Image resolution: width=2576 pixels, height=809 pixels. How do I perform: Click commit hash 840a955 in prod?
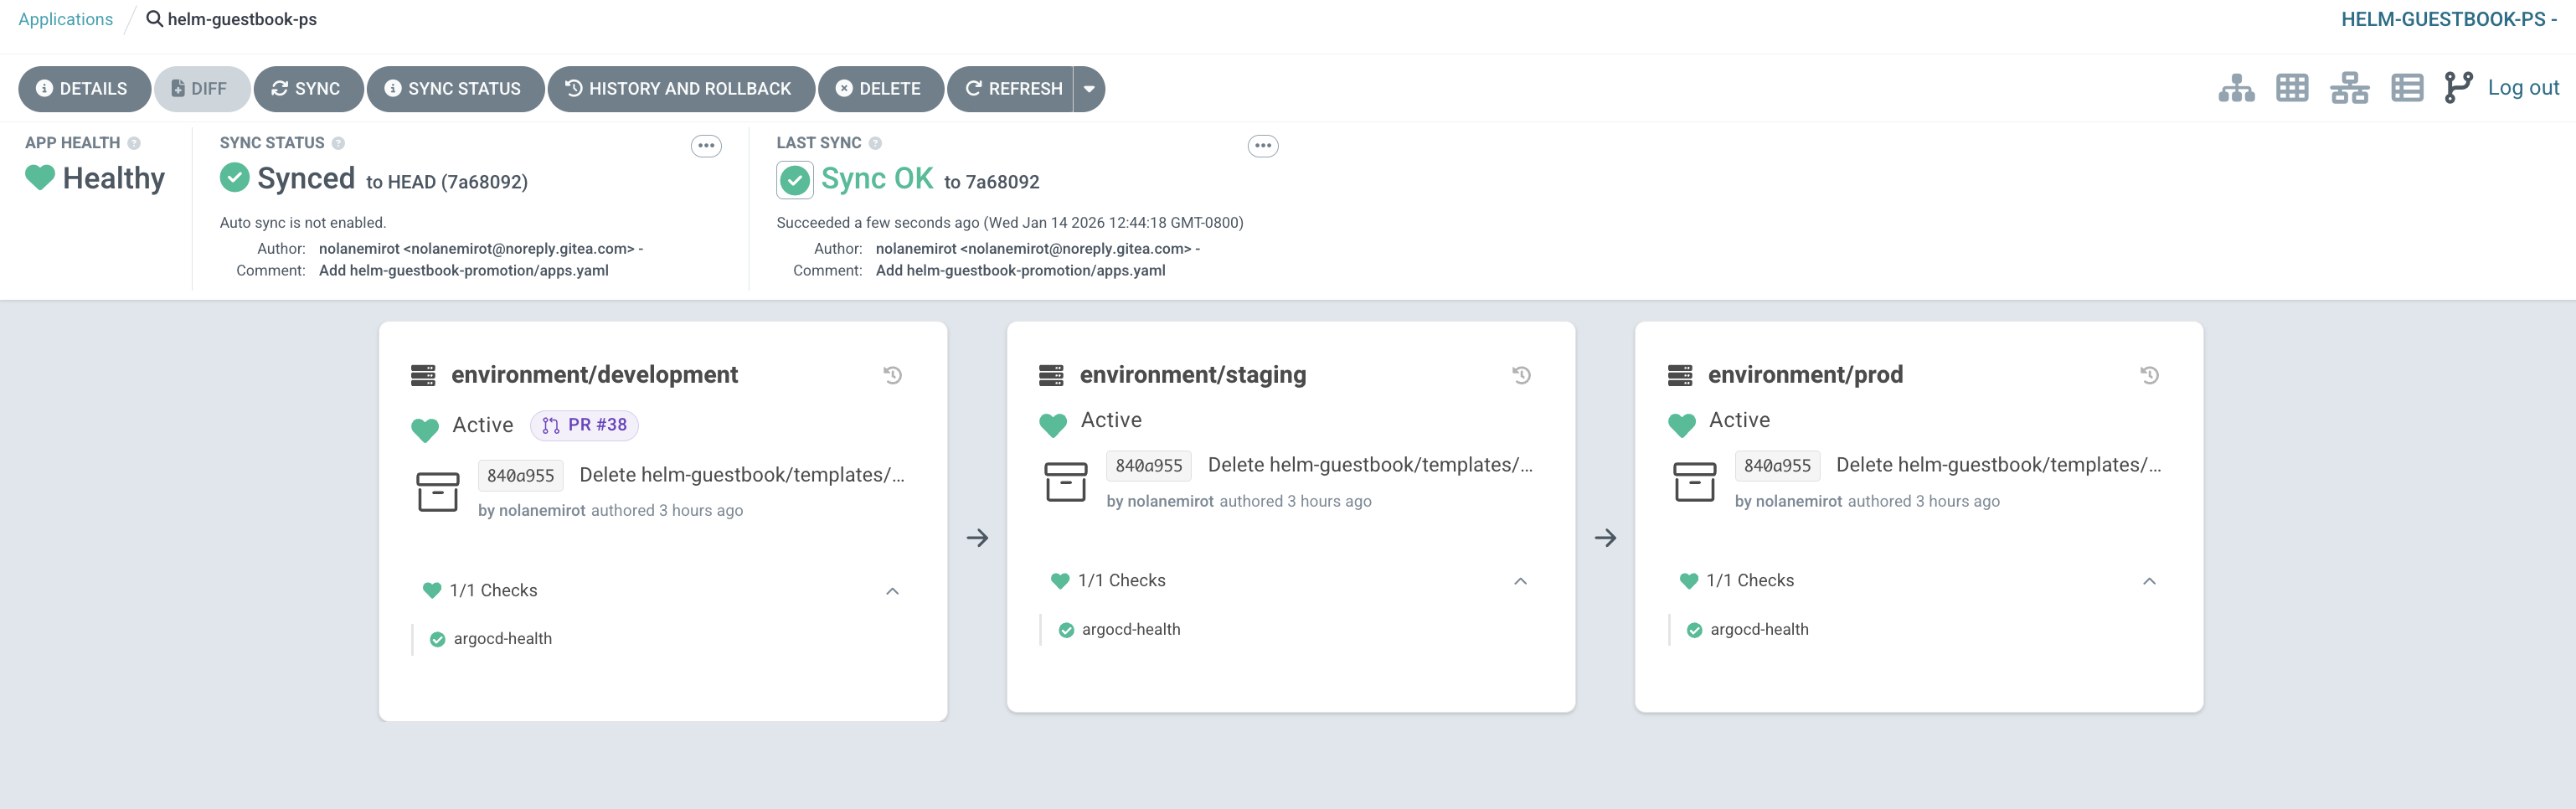[1777, 466]
